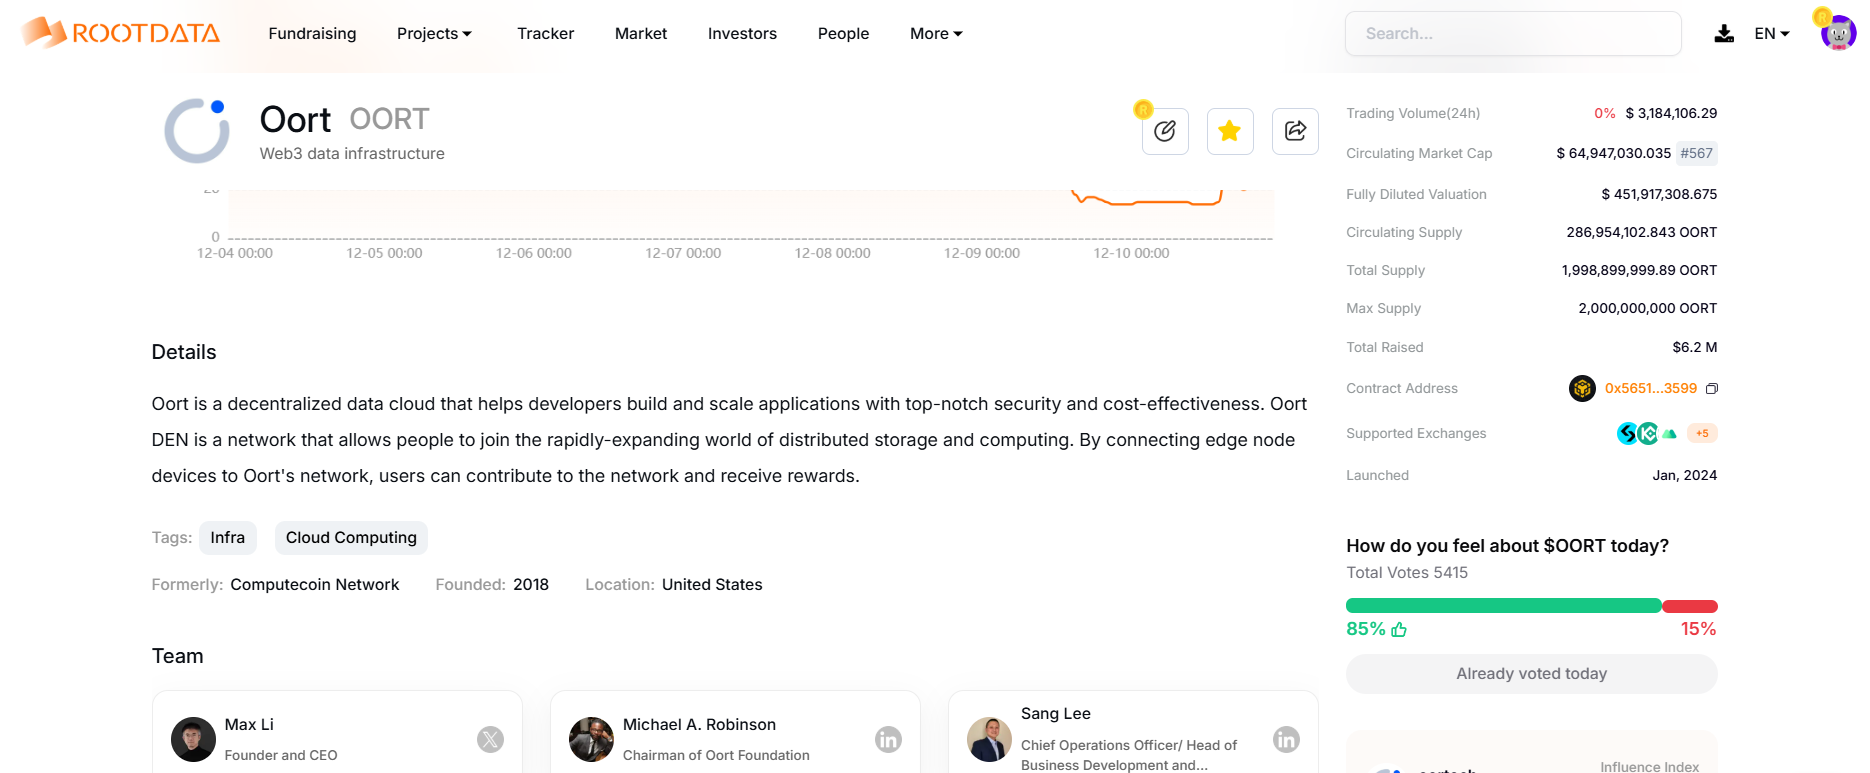Screen dimensions: 1870x773
Task: Expand the More dropdown menu
Action: [x=936, y=33]
